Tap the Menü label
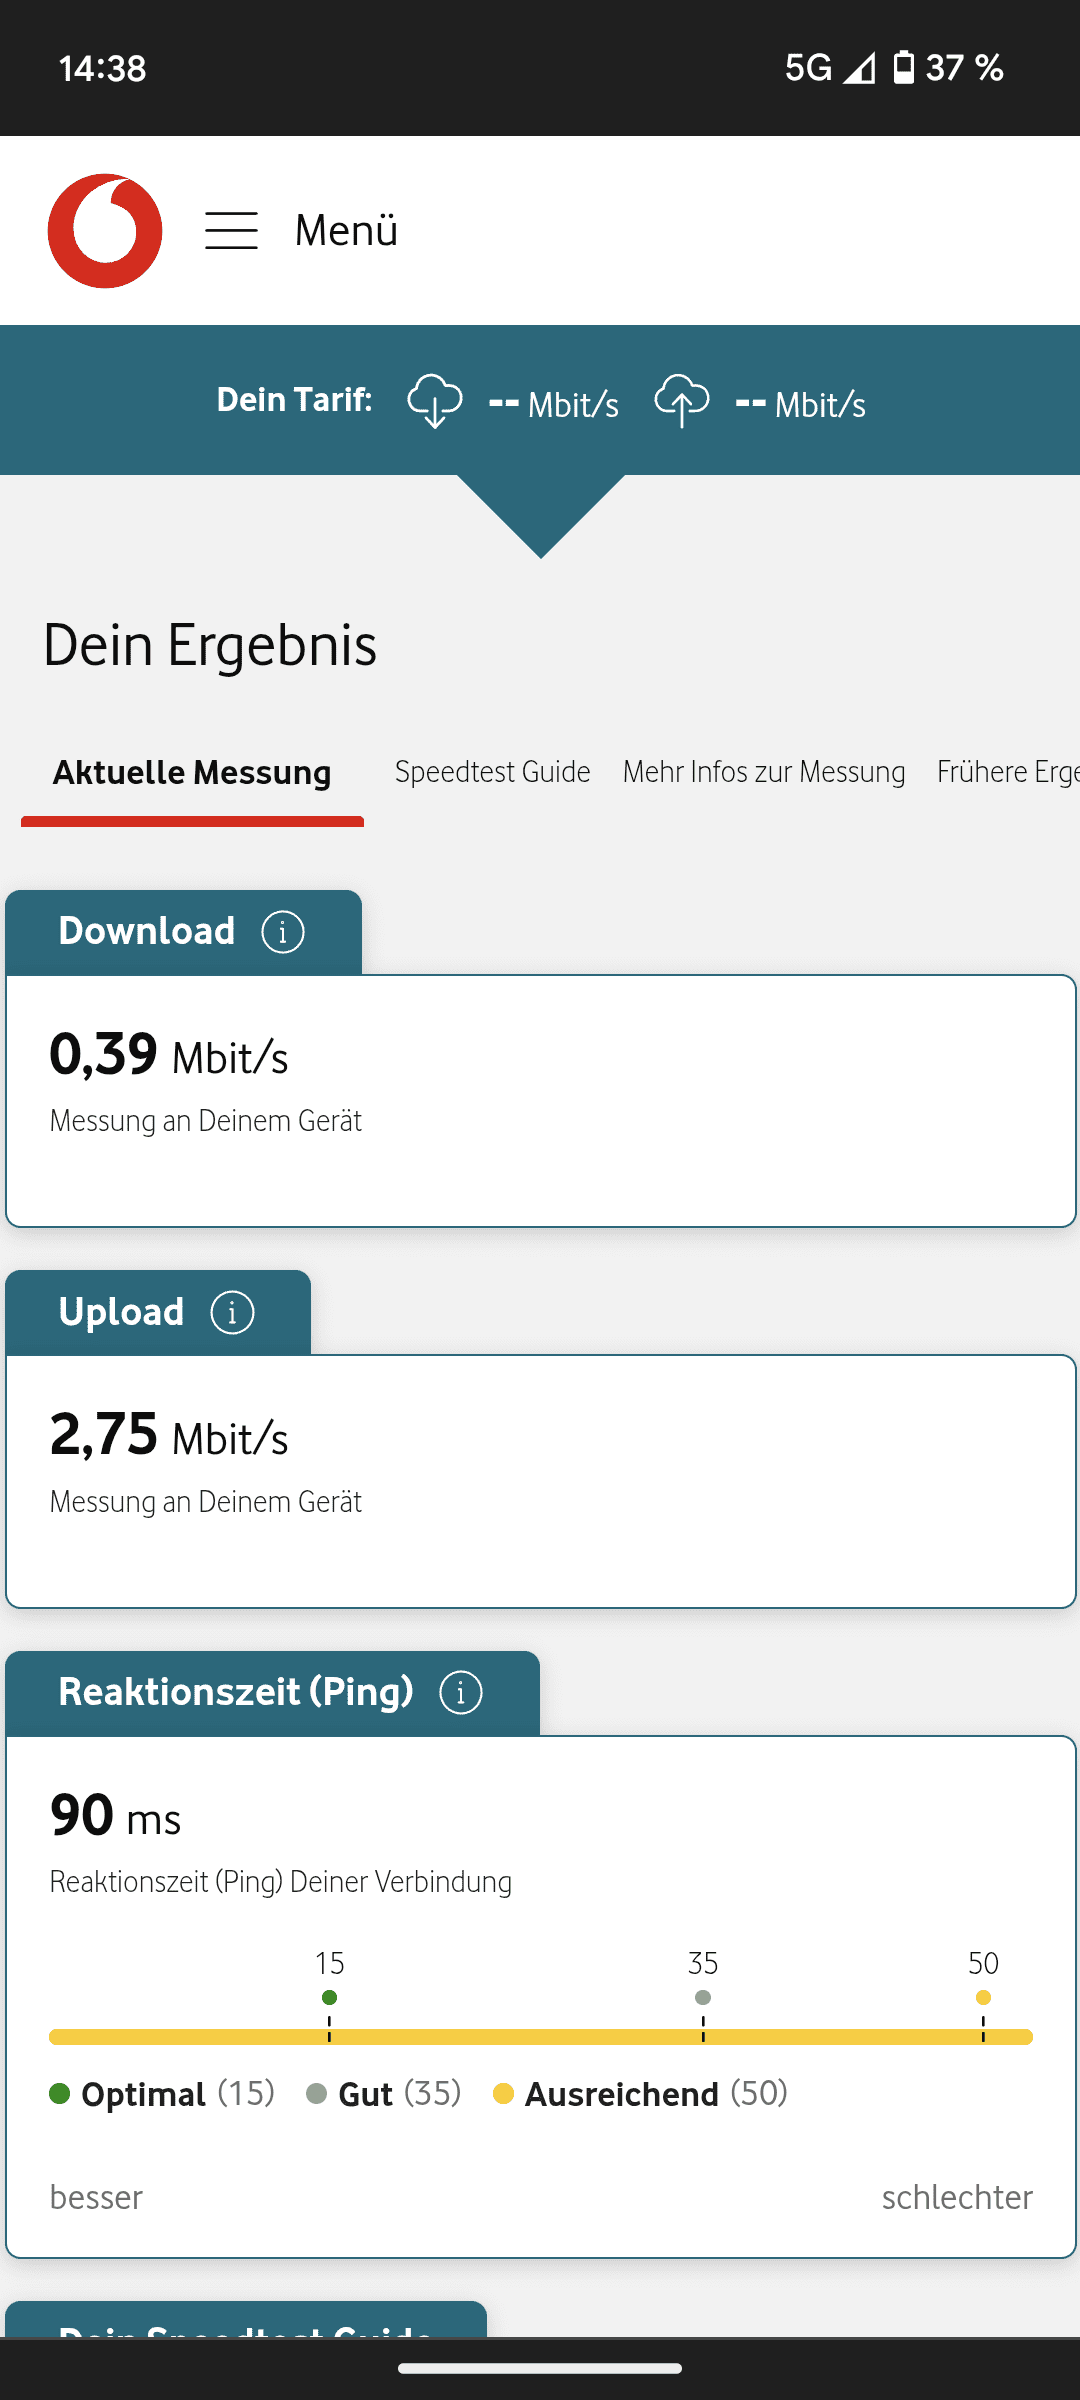Screen dimensions: 1080x2400 [x=346, y=231]
